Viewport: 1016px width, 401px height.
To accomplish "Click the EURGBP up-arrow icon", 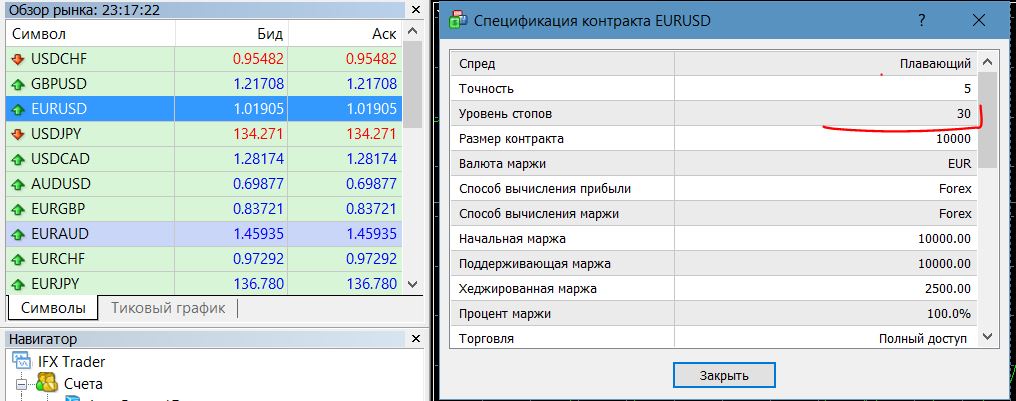I will [x=17, y=209].
